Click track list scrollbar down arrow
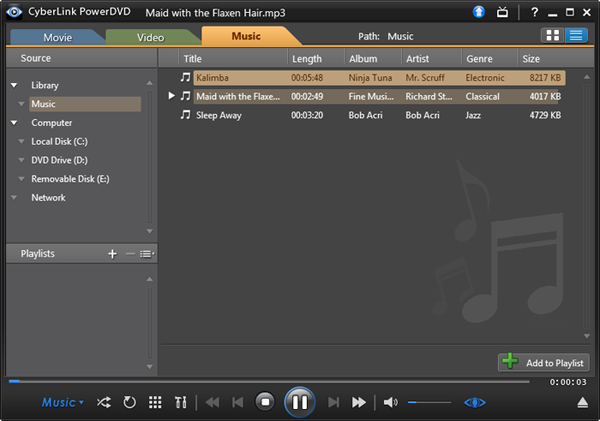The image size is (600, 421). (x=587, y=336)
